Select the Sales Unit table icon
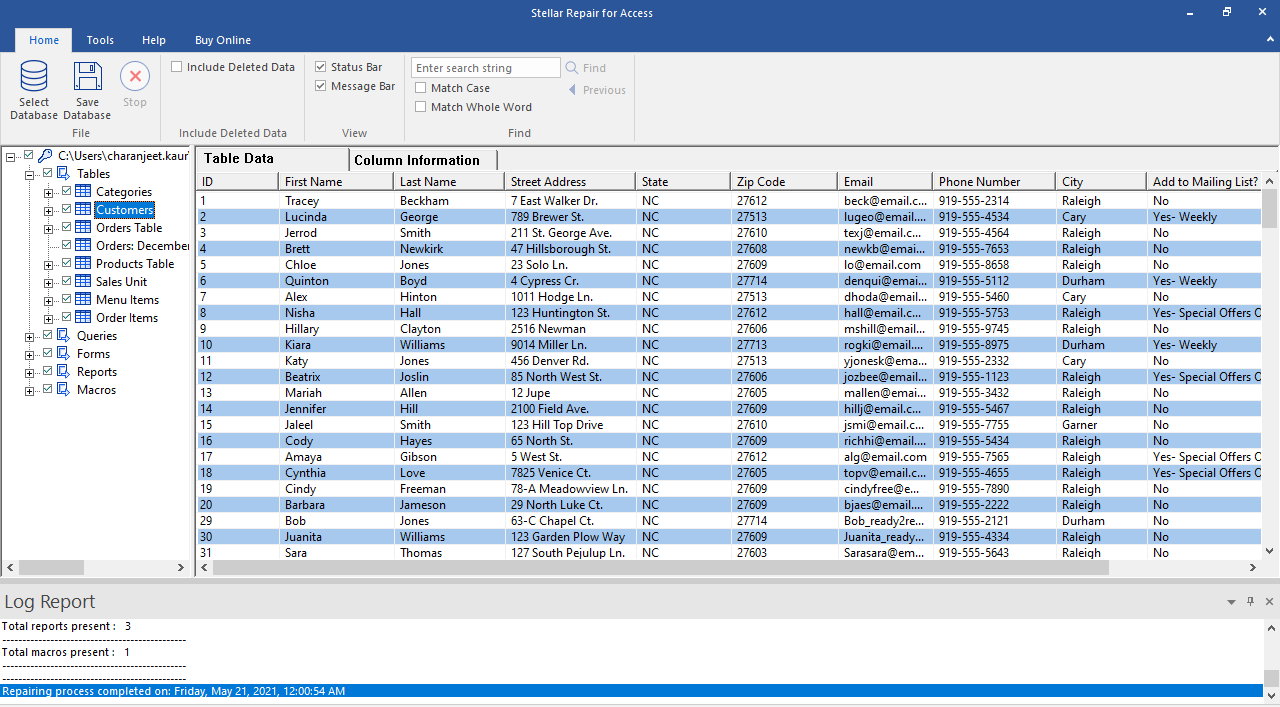1280x707 pixels. coord(82,281)
